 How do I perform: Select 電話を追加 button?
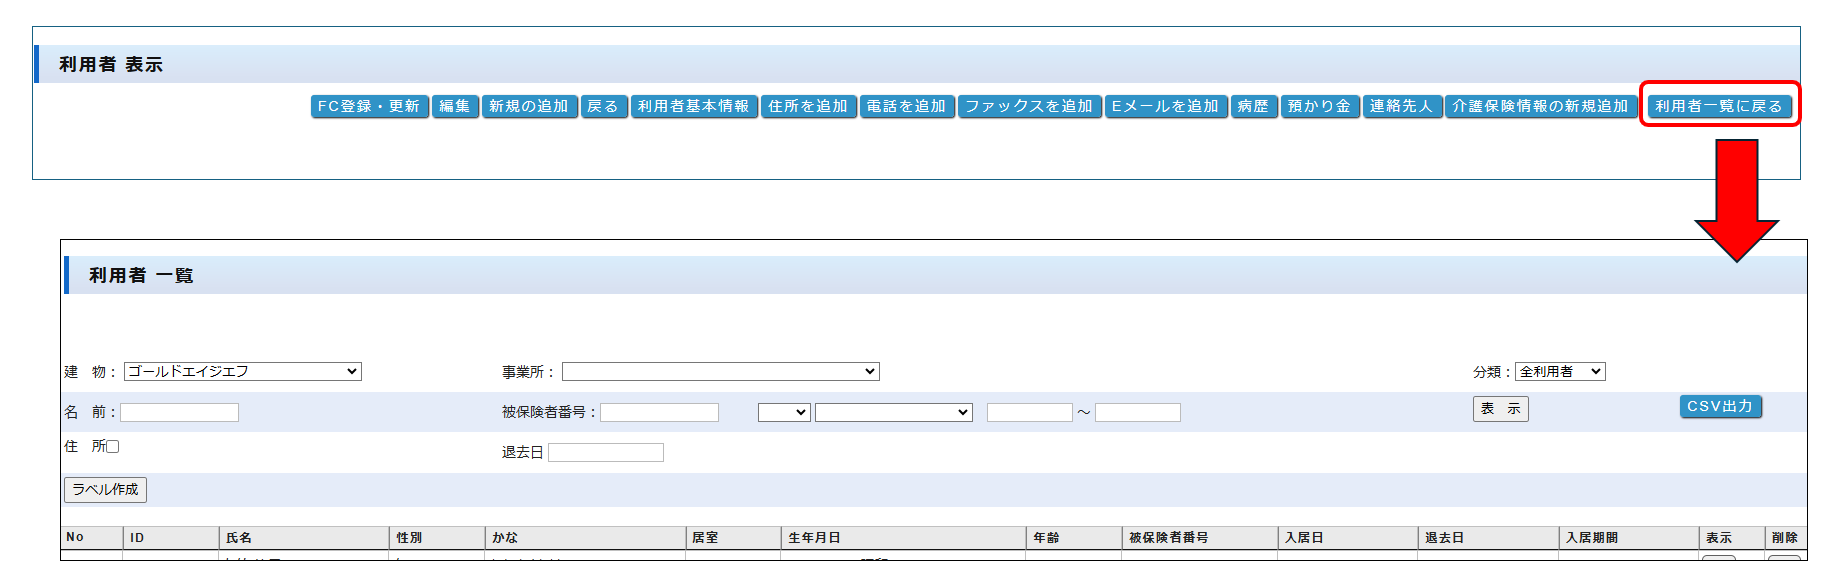pyautogui.click(x=906, y=106)
